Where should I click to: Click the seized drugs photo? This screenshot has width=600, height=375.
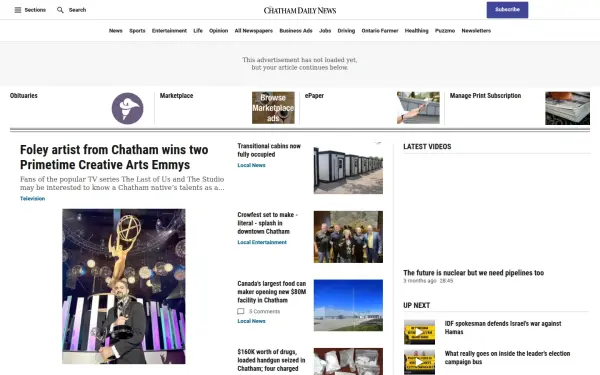348,362
